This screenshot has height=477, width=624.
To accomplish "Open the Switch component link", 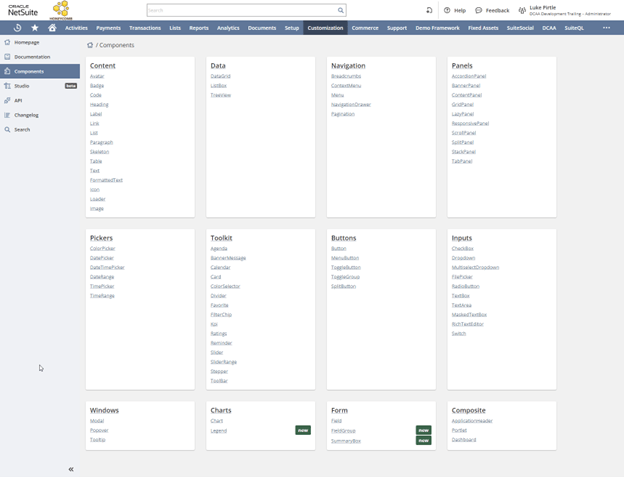I will pyautogui.click(x=458, y=333).
